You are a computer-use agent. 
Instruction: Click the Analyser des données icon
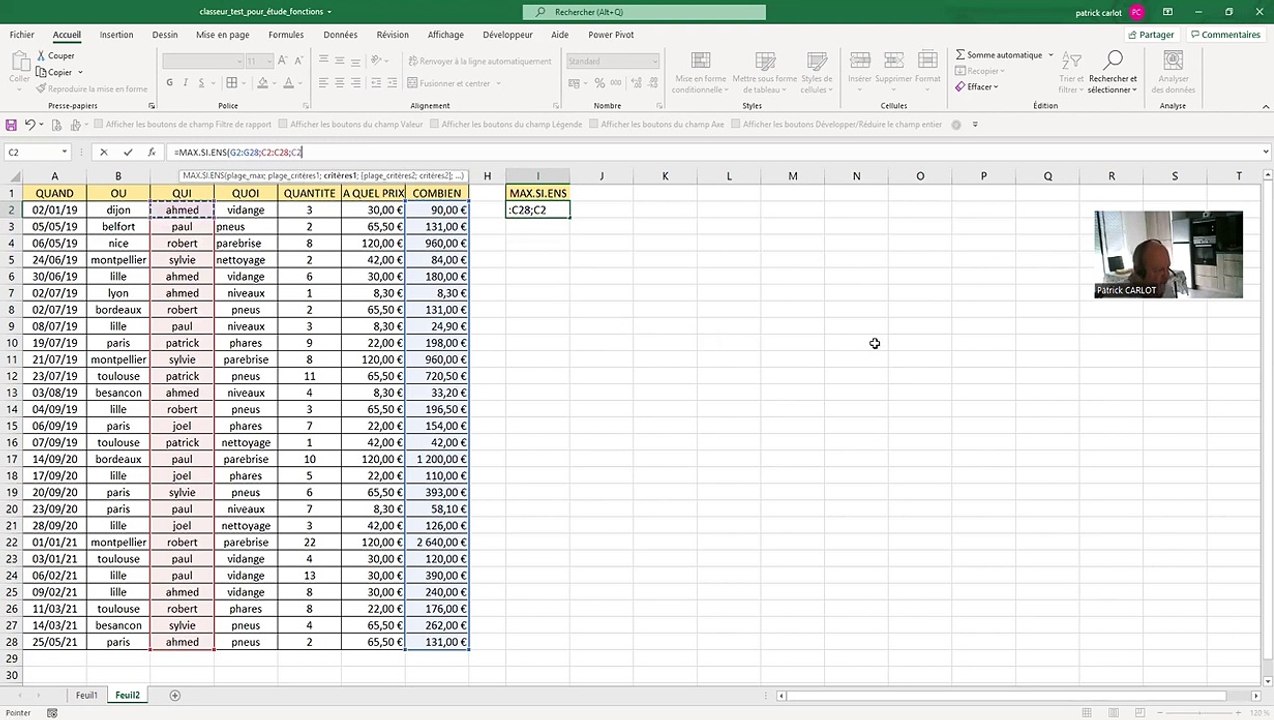point(1173,61)
